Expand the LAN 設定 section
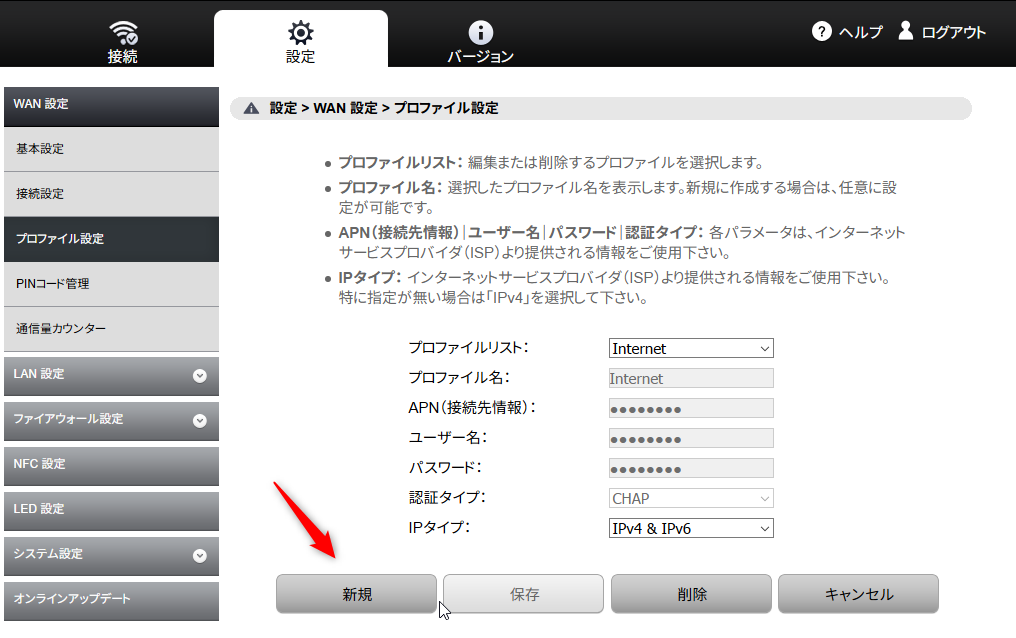This screenshot has width=1016, height=638. pos(111,376)
